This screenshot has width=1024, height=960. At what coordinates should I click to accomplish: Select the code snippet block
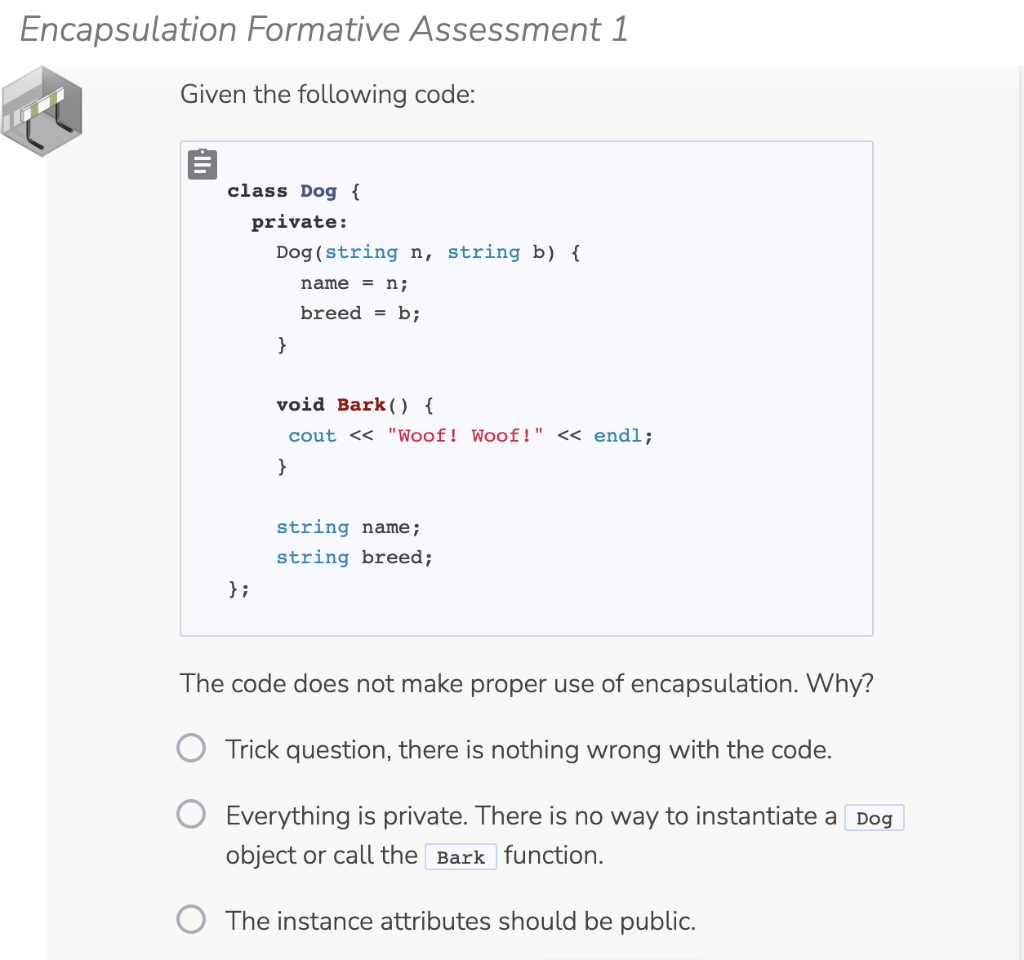526,388
